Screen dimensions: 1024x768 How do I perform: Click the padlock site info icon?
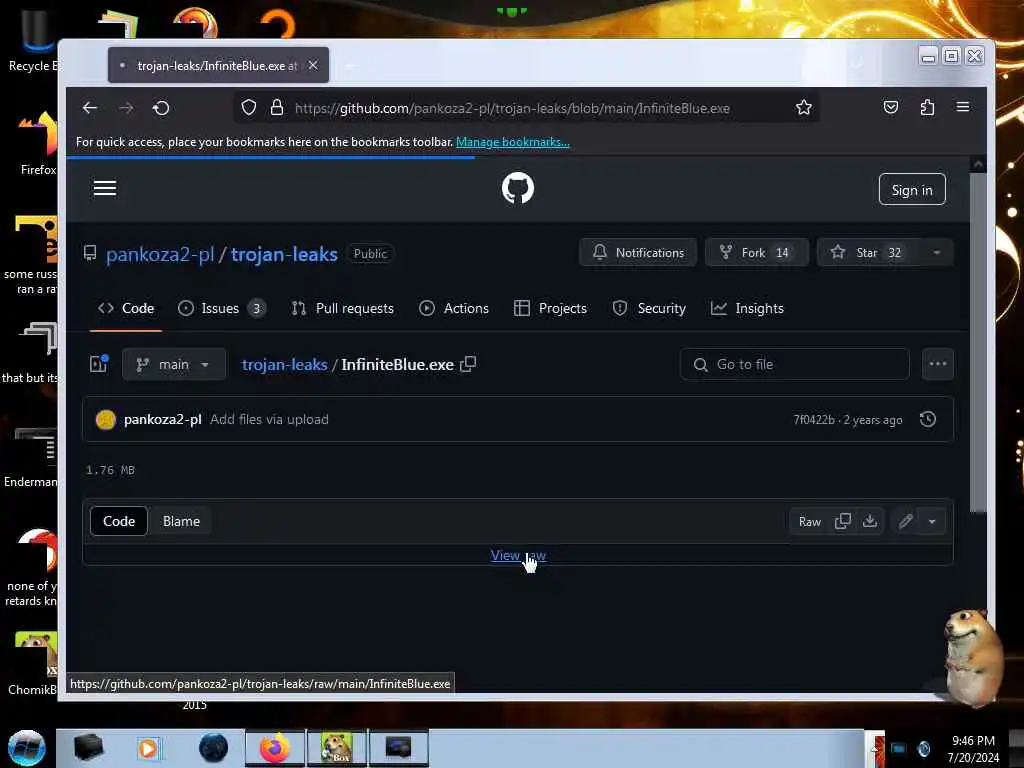(x=277, y=108)
